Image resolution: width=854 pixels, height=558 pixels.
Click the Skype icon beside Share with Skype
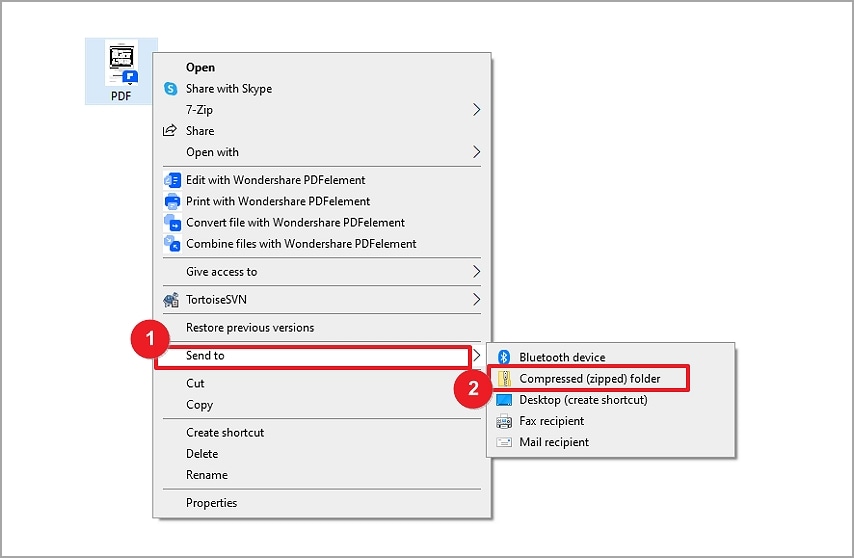click(x=170, y=89)
